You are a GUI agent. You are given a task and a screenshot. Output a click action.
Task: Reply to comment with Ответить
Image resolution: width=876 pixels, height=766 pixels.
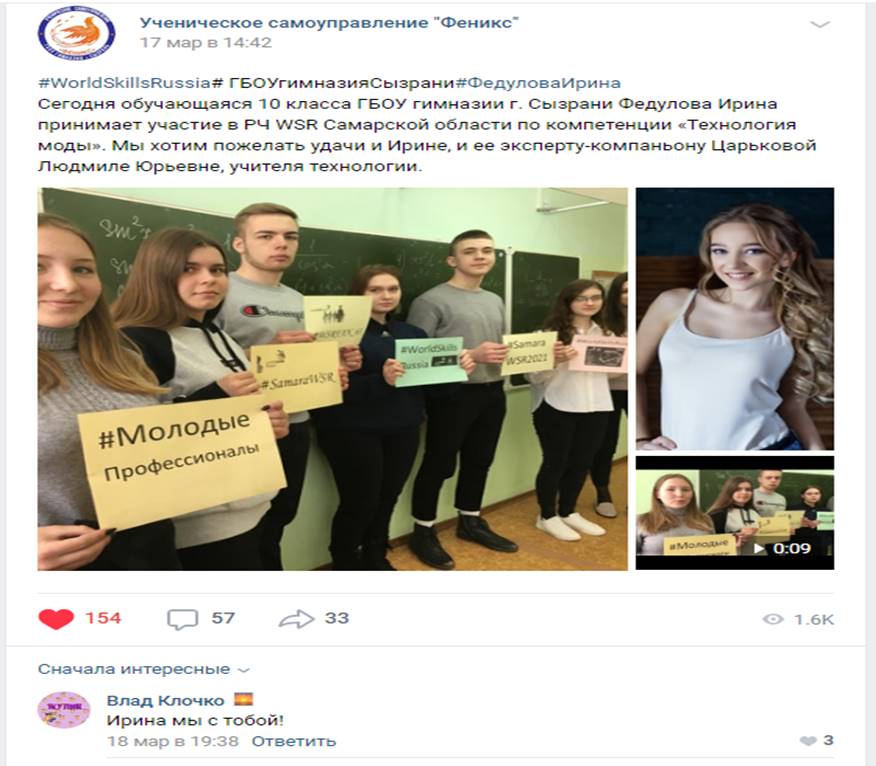(294, 741)
